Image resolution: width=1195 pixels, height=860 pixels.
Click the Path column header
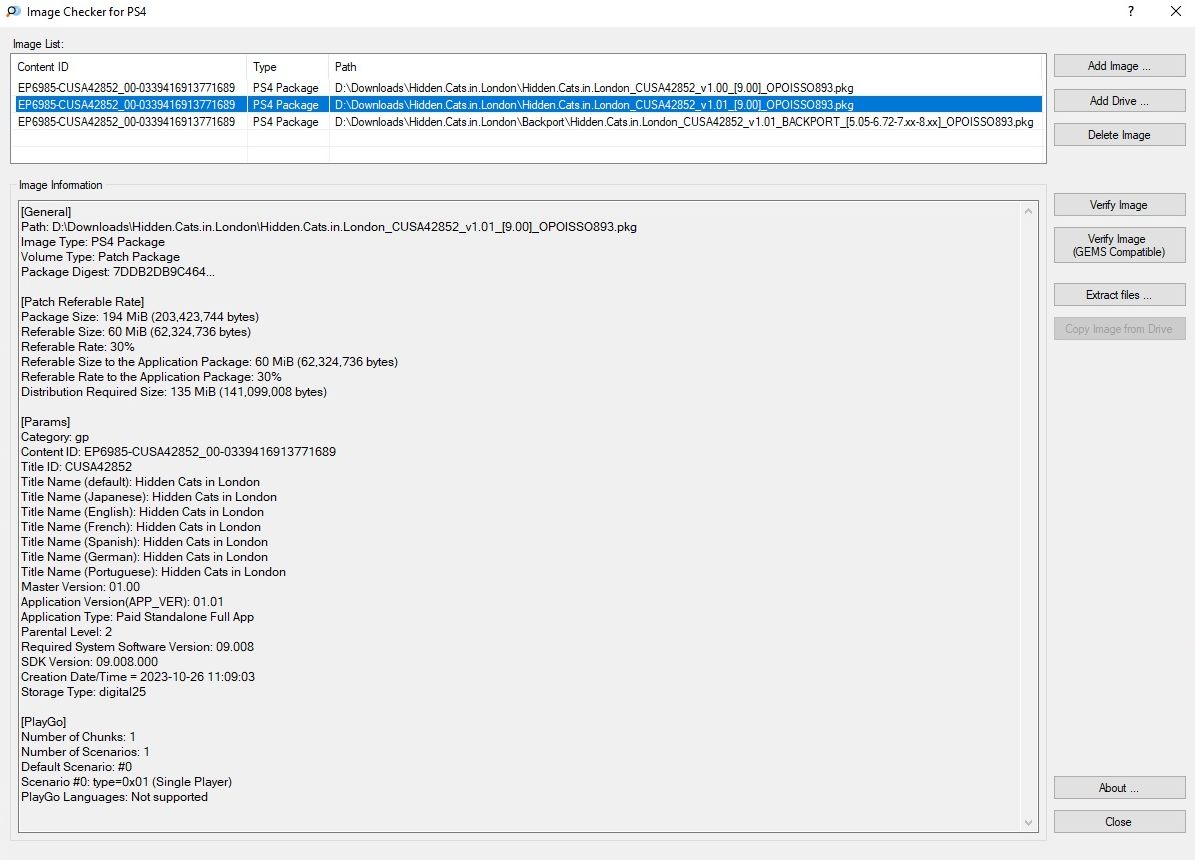[x=686, y=67]
